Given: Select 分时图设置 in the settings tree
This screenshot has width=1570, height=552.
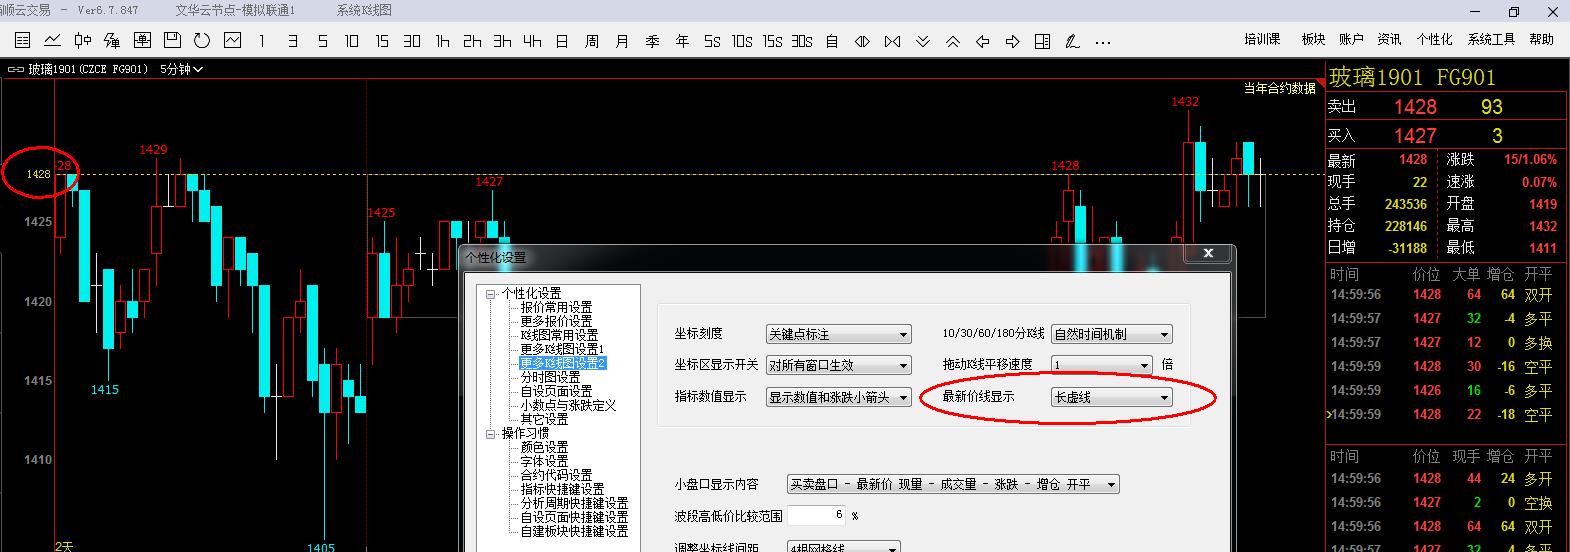Looking at the screenshot, I should [550, 378].
